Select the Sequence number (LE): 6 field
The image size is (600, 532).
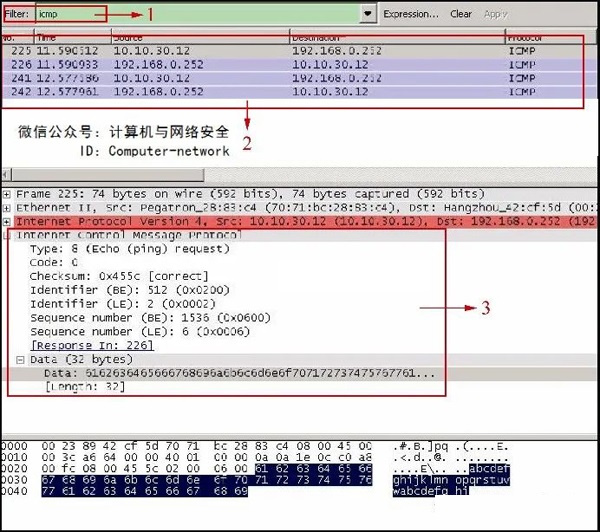click(x=140, y=331)
